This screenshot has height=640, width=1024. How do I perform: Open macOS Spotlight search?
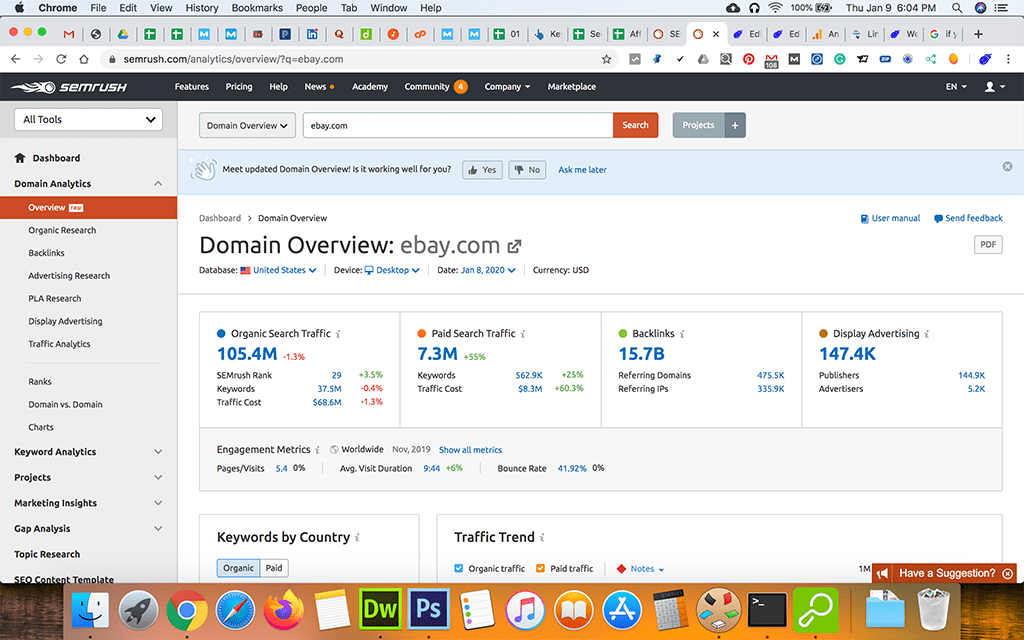[957, 8]
